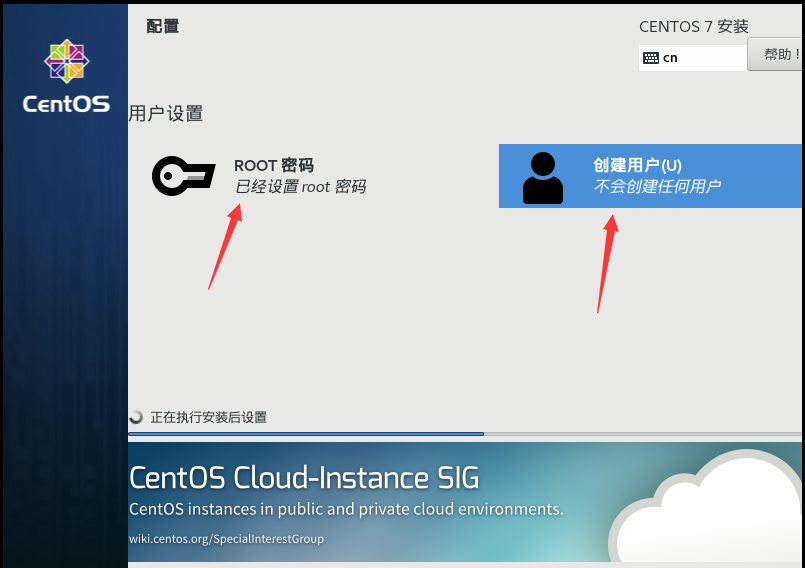Click the CentOS Cloud-Instance SIG banner title
Screen dimensions: 805x568
tap(304, 478)
